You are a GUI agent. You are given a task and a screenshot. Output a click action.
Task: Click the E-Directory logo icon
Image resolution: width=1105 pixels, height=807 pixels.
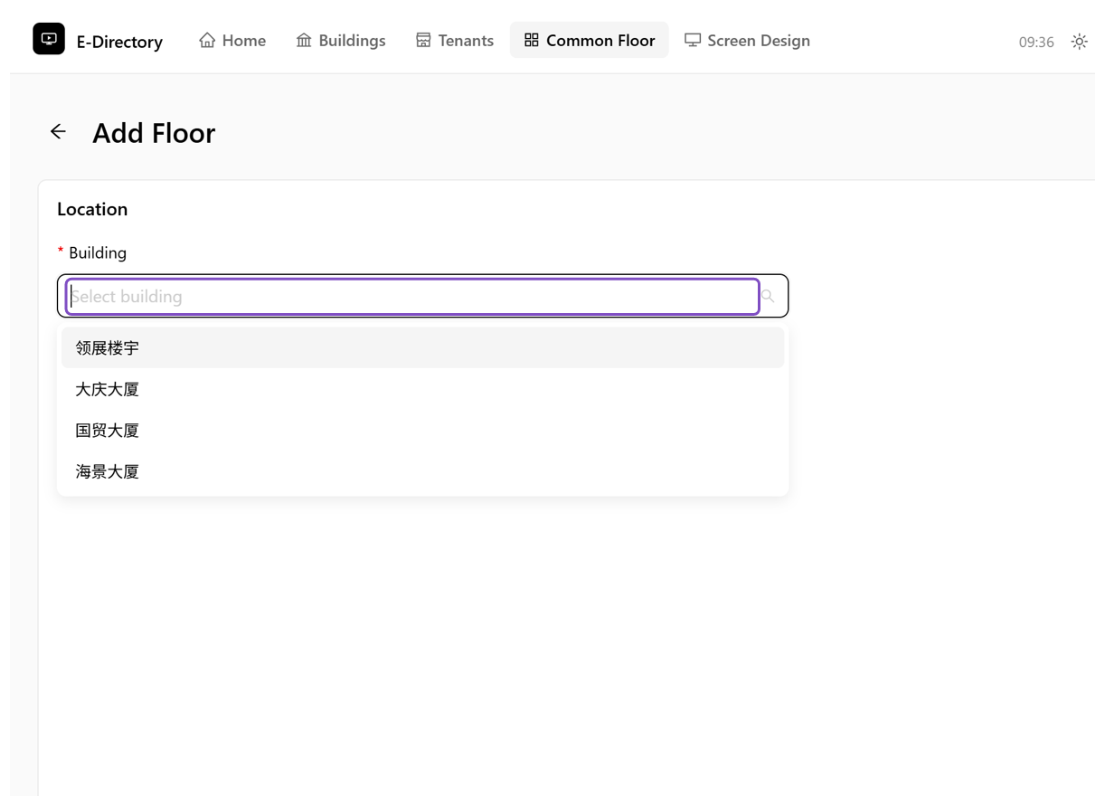49,39
